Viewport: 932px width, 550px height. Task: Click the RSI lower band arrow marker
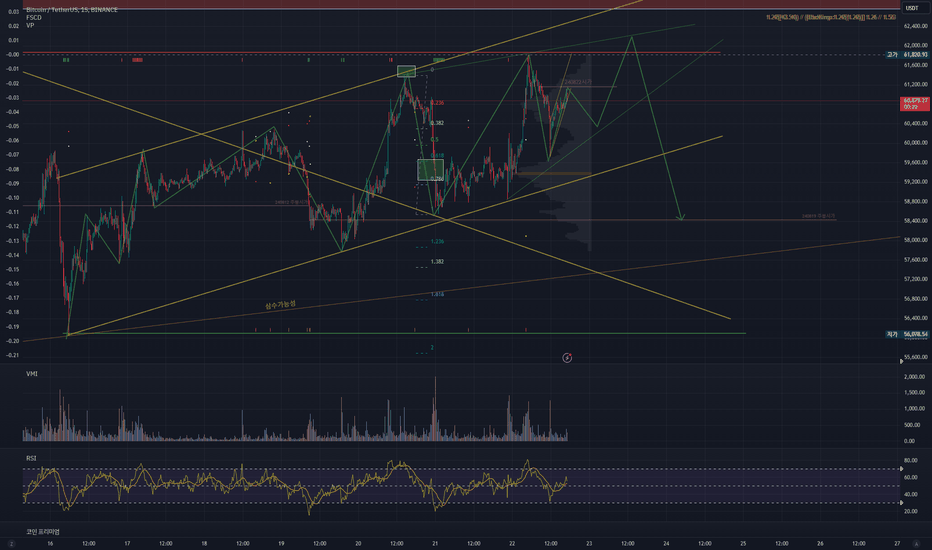pyautogui.click(x=902, y=503)
